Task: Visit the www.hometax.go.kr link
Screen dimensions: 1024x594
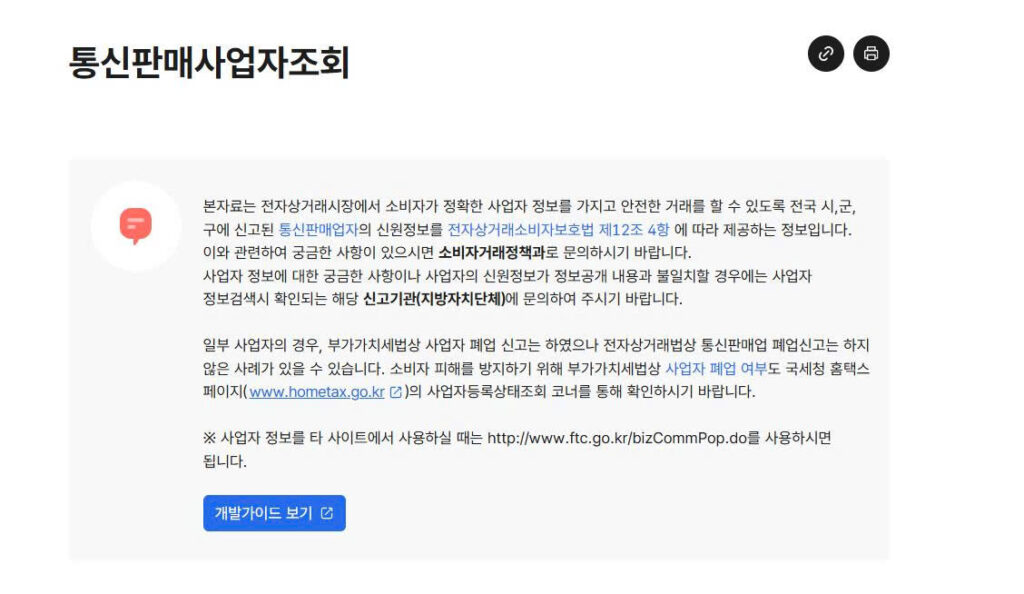Action: click(317, 392)
